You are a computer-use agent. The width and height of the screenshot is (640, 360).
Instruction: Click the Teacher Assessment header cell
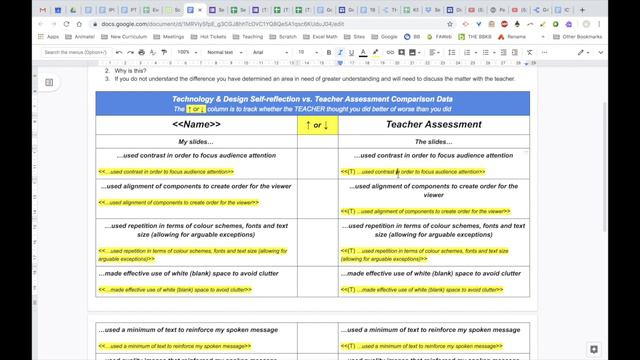point(434,124)
